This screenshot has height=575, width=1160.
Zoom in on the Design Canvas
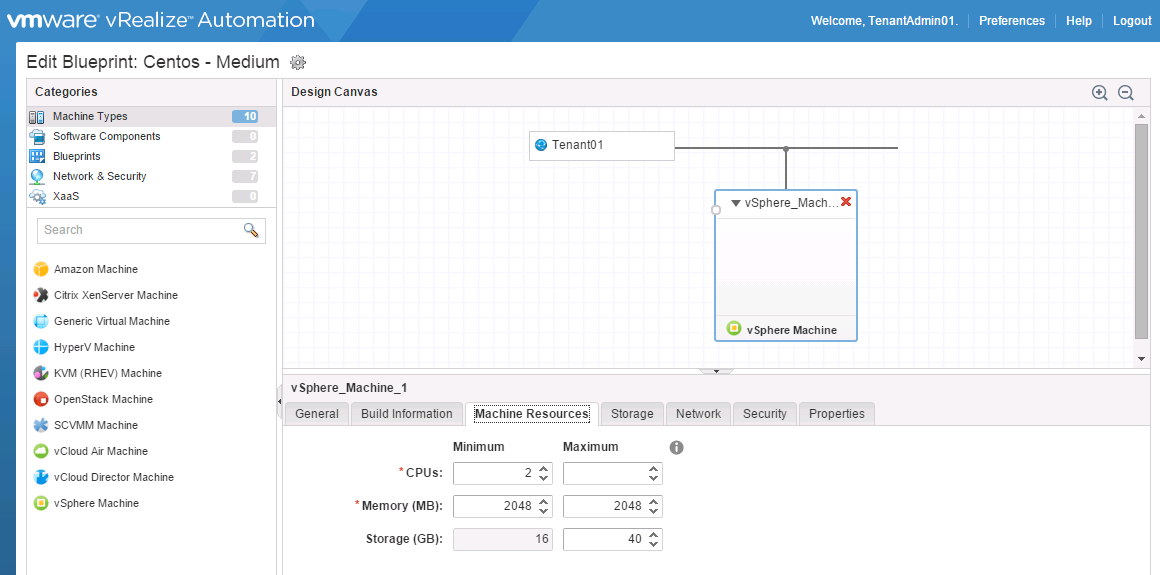[x=1099, y=93]
